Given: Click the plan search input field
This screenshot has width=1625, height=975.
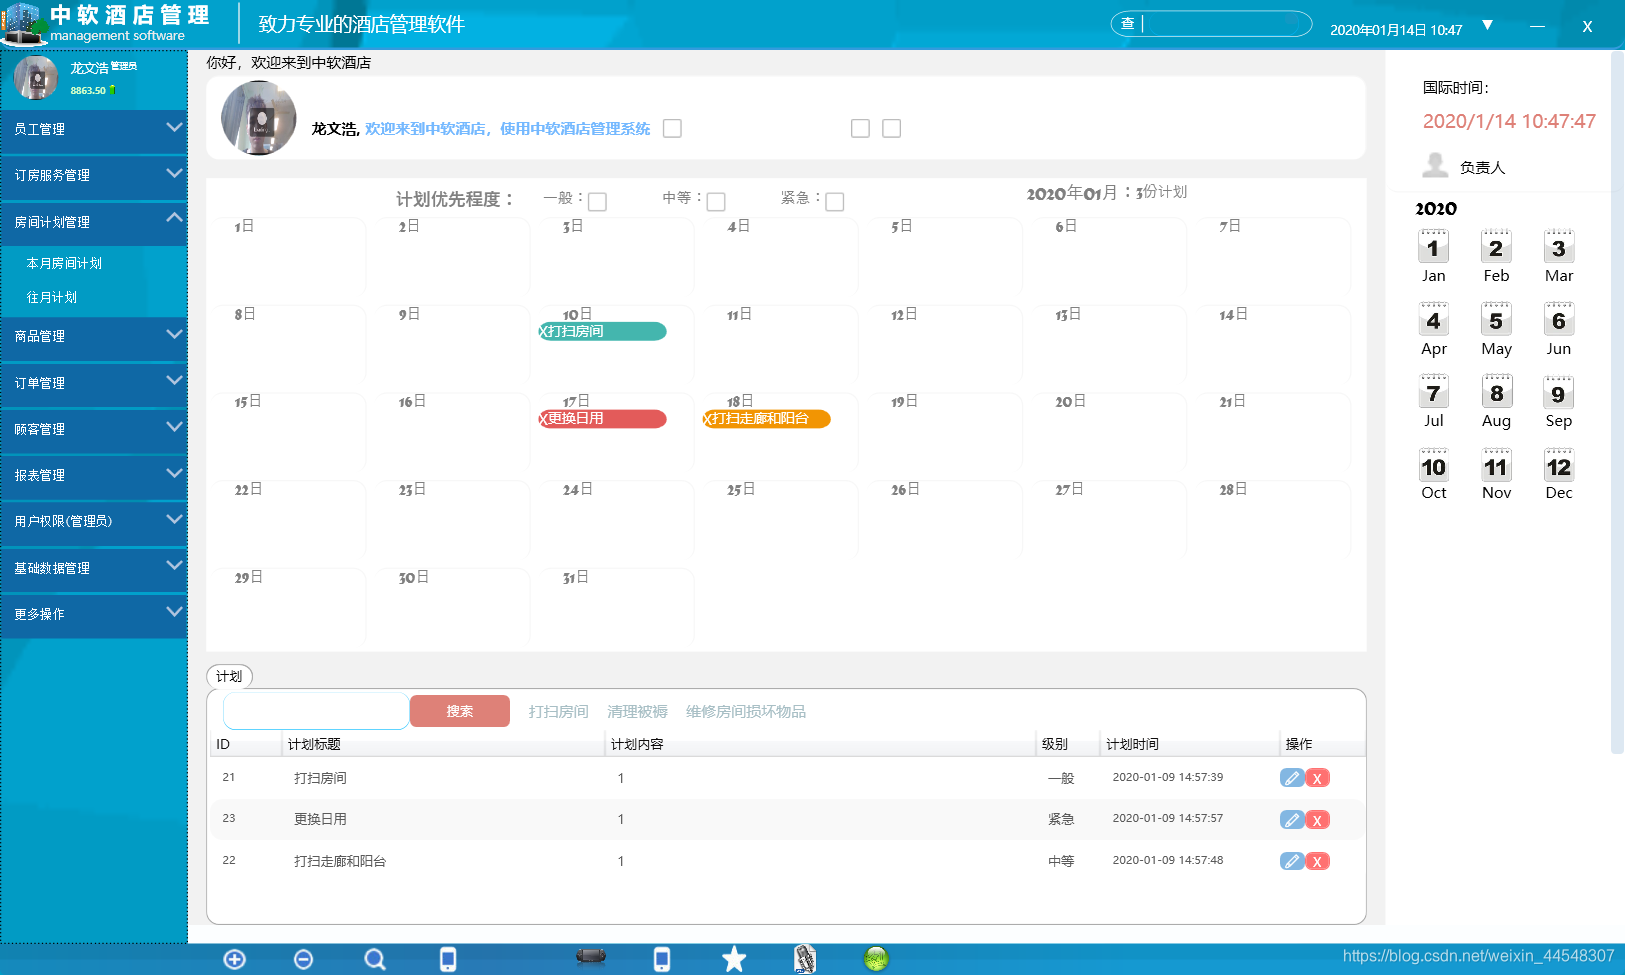Looking at the screenshot, I should click(316, 711).
